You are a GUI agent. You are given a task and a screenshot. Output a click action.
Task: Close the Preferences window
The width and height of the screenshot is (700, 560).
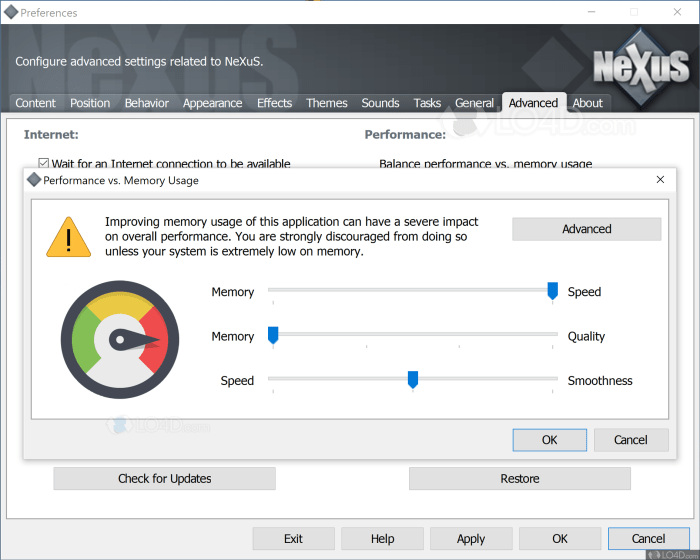click(677, 12)
